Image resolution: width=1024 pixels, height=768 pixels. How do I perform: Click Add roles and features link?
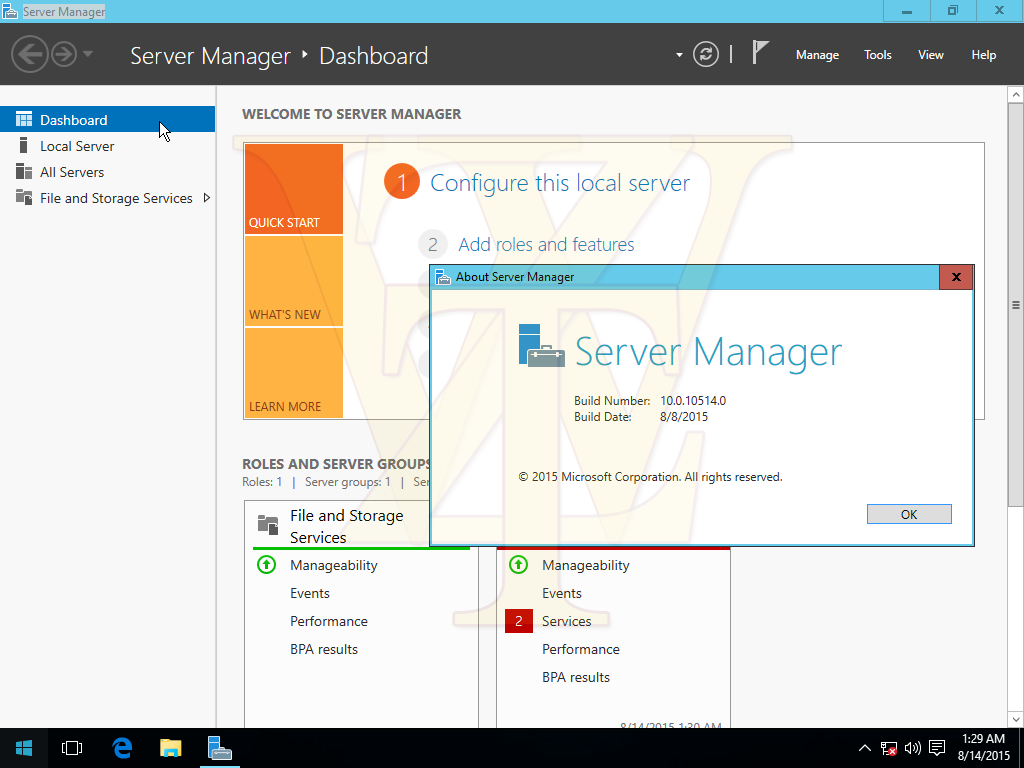tap(546, 244)
